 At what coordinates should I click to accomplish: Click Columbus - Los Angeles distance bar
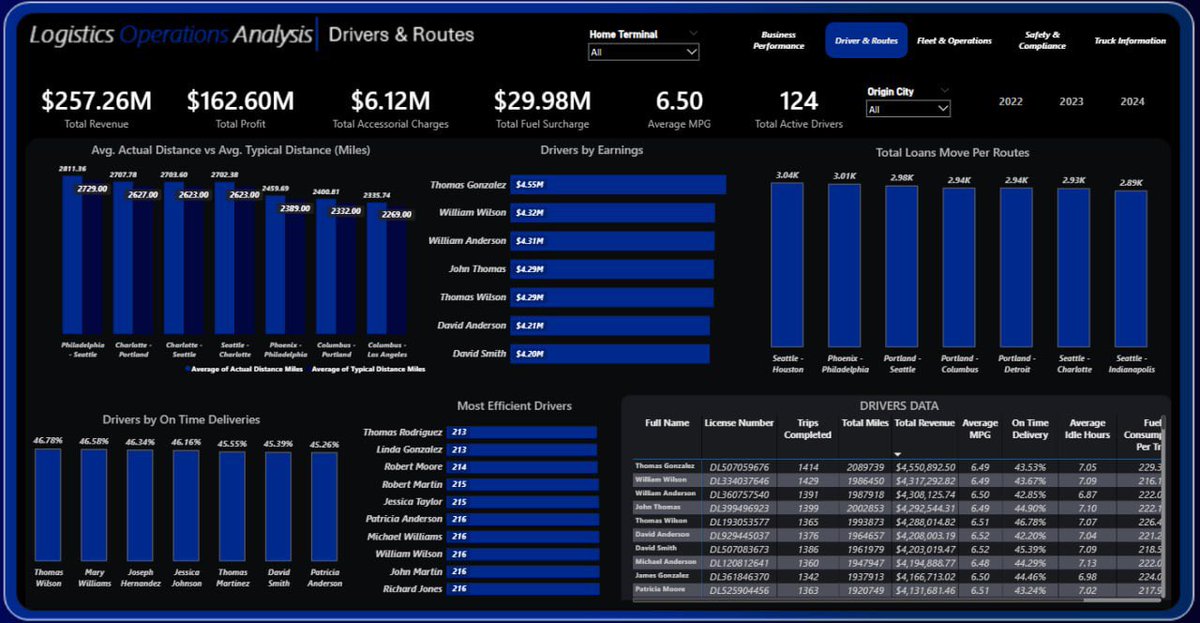(377, 268)
